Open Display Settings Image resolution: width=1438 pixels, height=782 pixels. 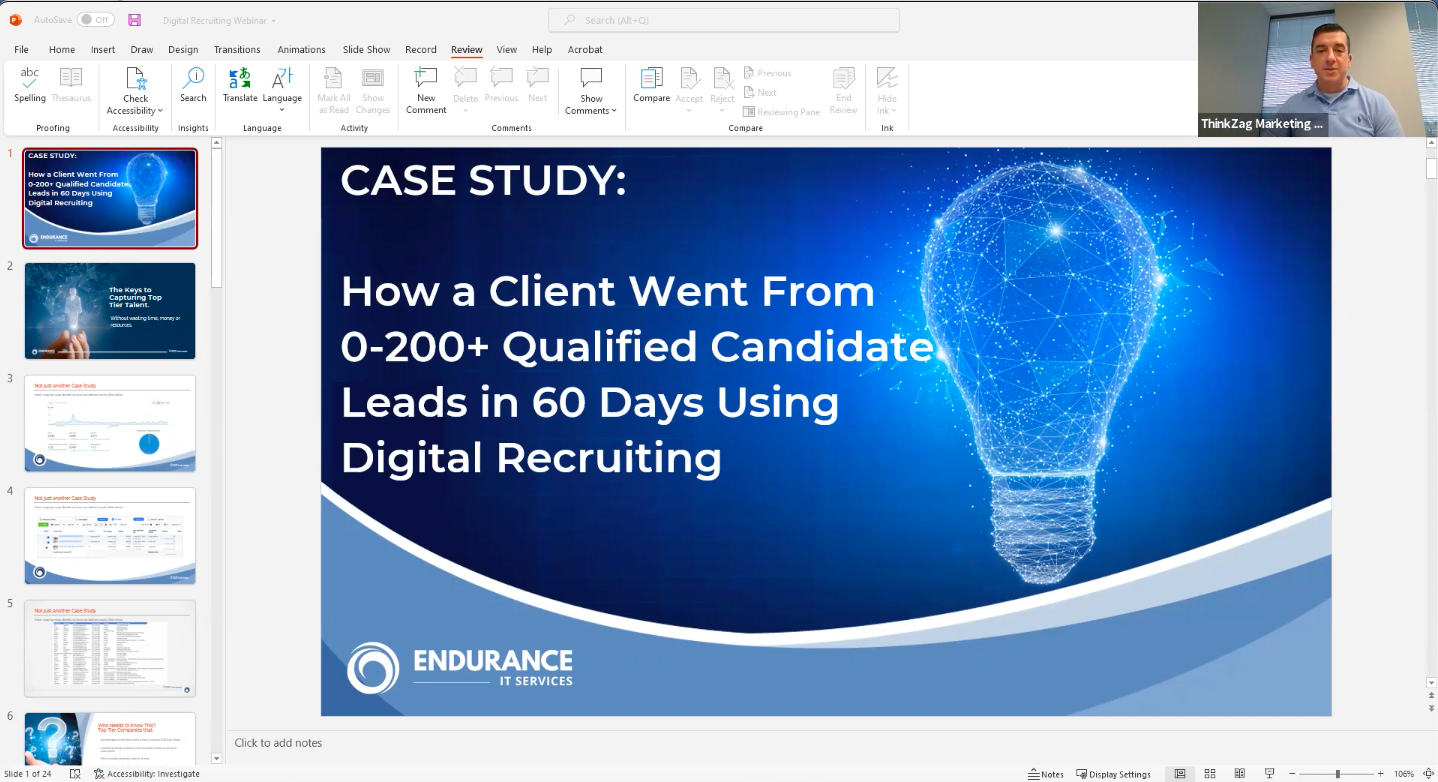click(1113, 774)
